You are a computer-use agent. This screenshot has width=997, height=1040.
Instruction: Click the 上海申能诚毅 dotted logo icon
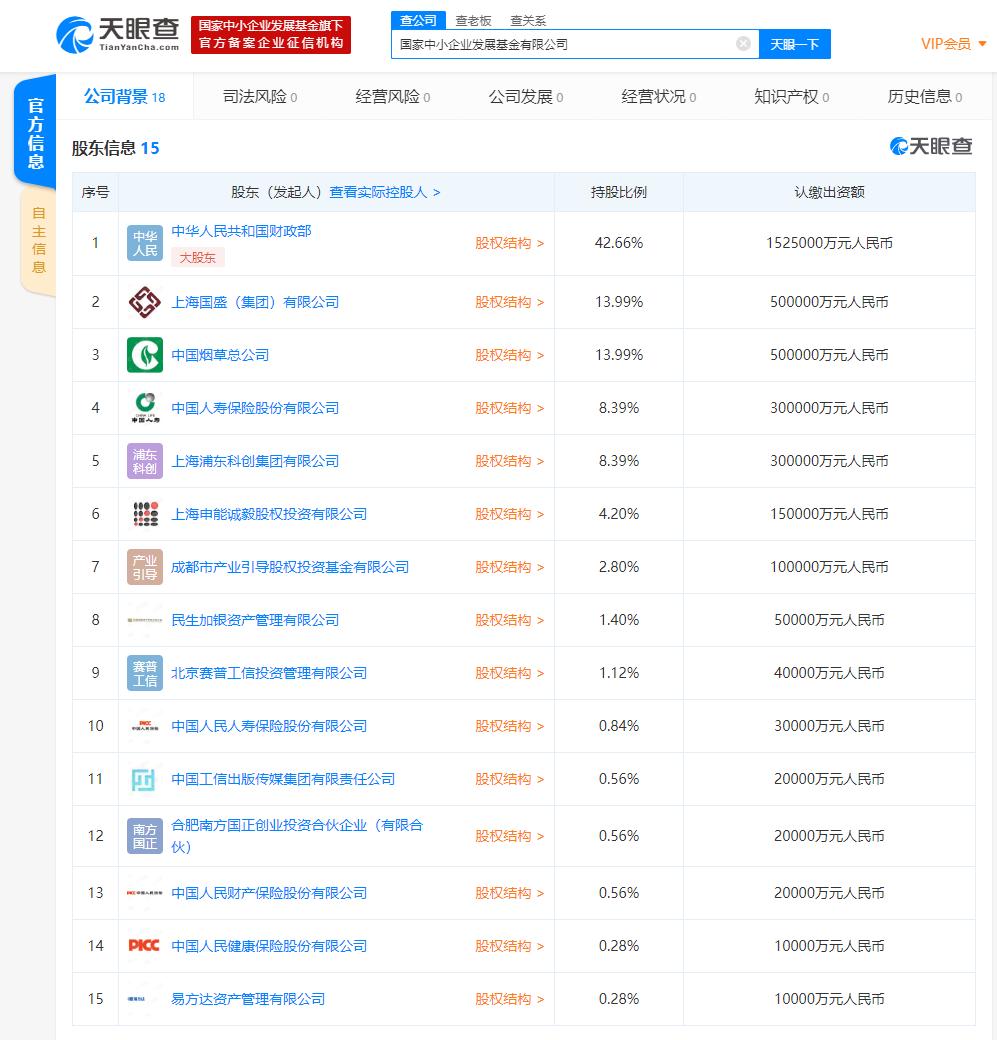(x=145, y=514)
